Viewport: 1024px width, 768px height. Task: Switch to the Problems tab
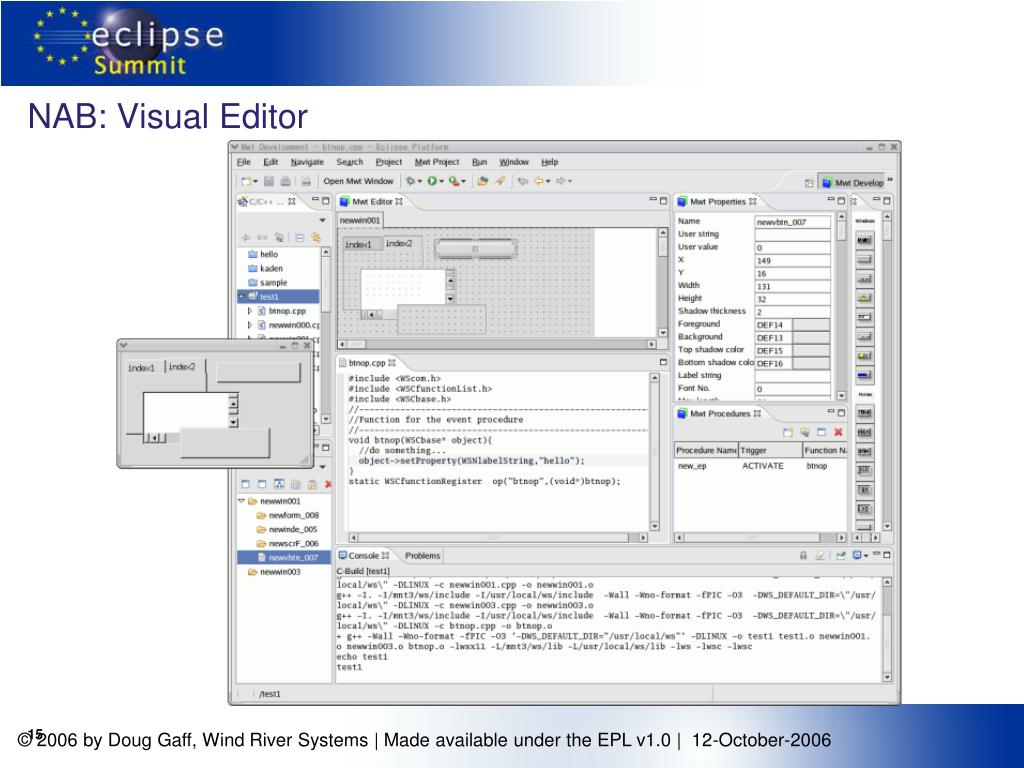click(423, 556)
